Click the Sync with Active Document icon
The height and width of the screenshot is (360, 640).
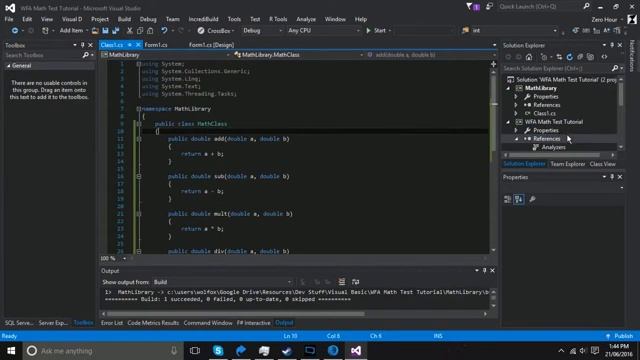pos(559,57)
